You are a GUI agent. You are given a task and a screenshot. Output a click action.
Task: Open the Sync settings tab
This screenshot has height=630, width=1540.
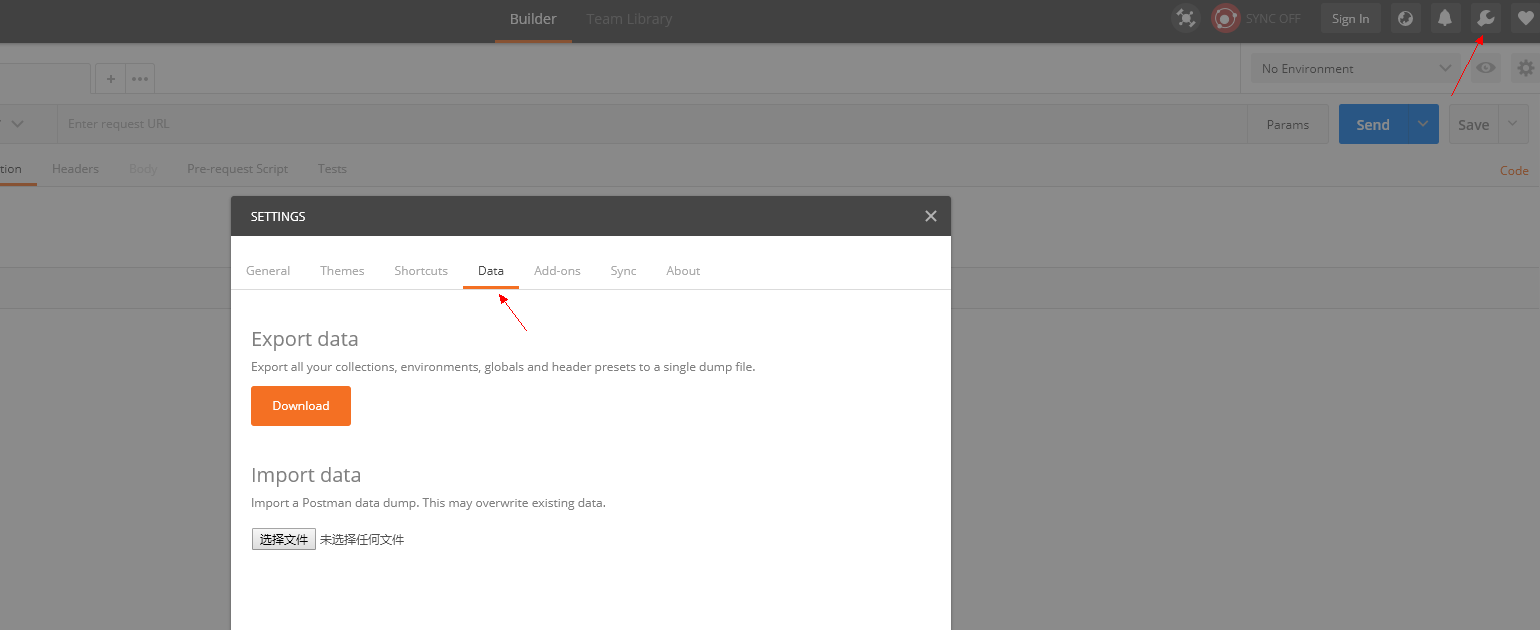623,271
